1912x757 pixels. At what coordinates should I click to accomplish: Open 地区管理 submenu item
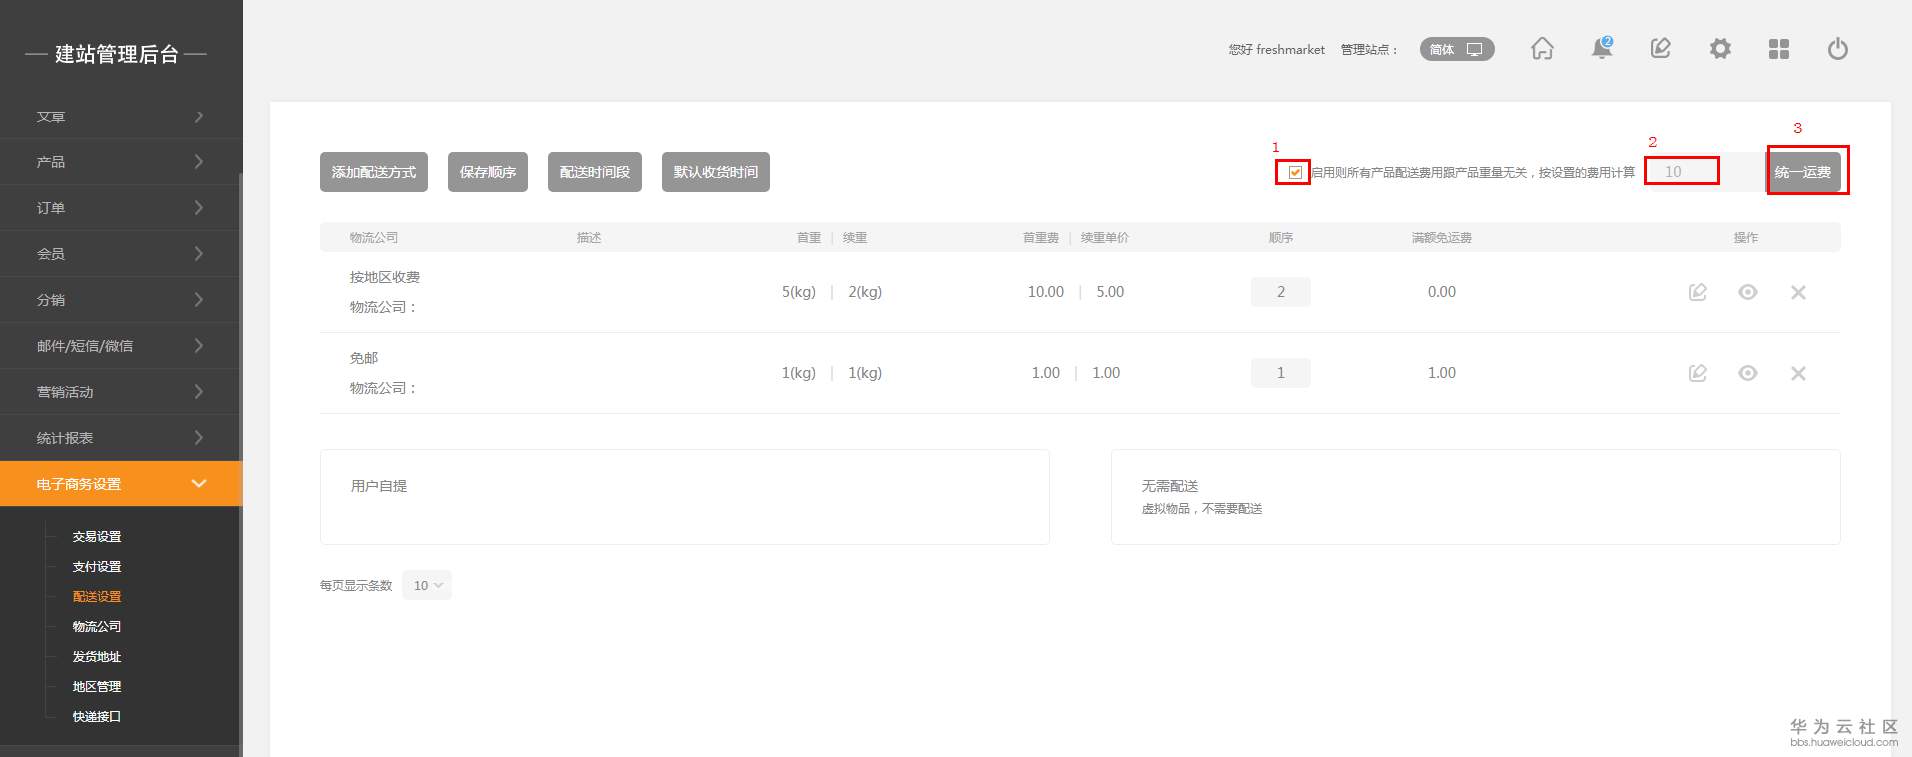97,687
